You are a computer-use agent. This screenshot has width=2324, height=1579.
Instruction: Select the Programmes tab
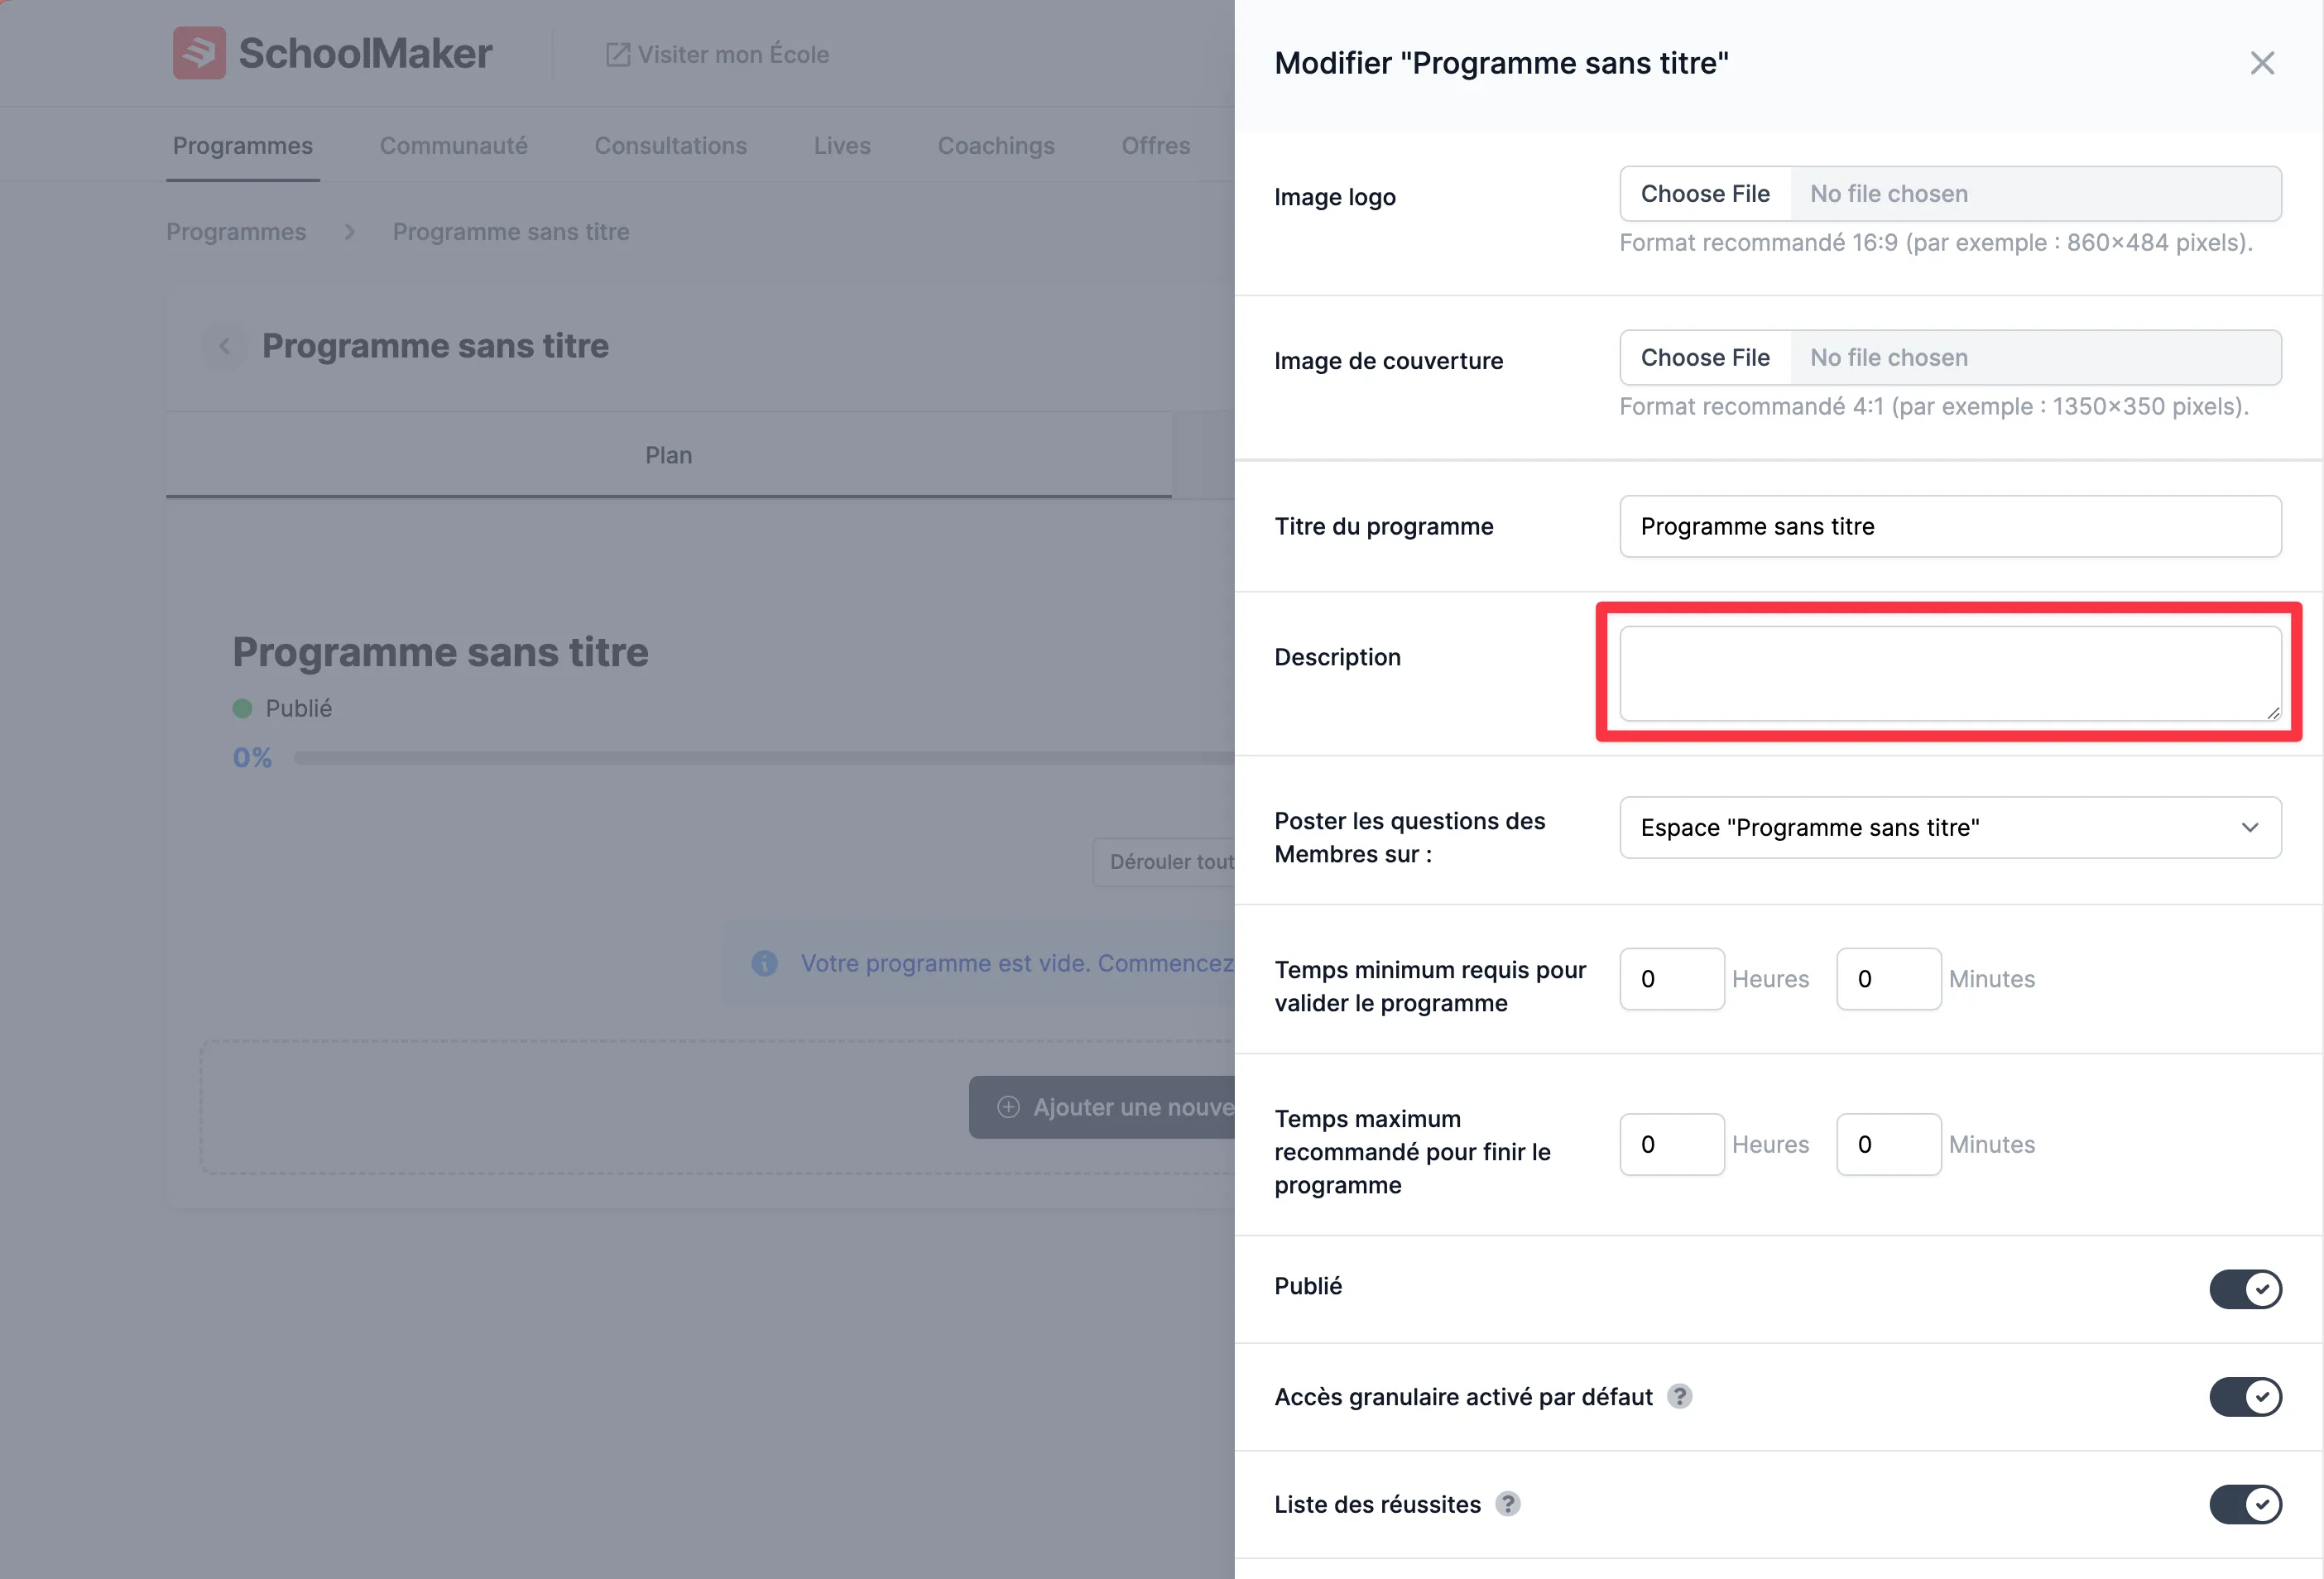click(243, 145)
